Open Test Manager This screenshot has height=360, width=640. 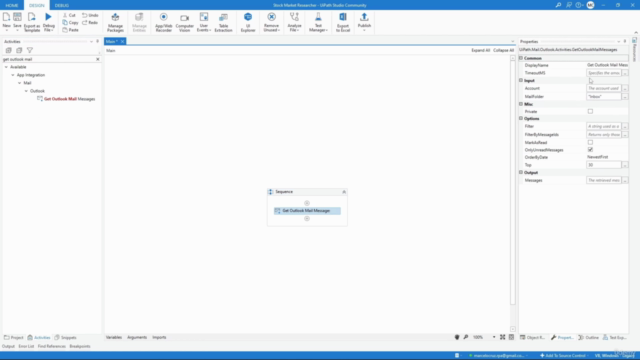(x=318, y=22)
